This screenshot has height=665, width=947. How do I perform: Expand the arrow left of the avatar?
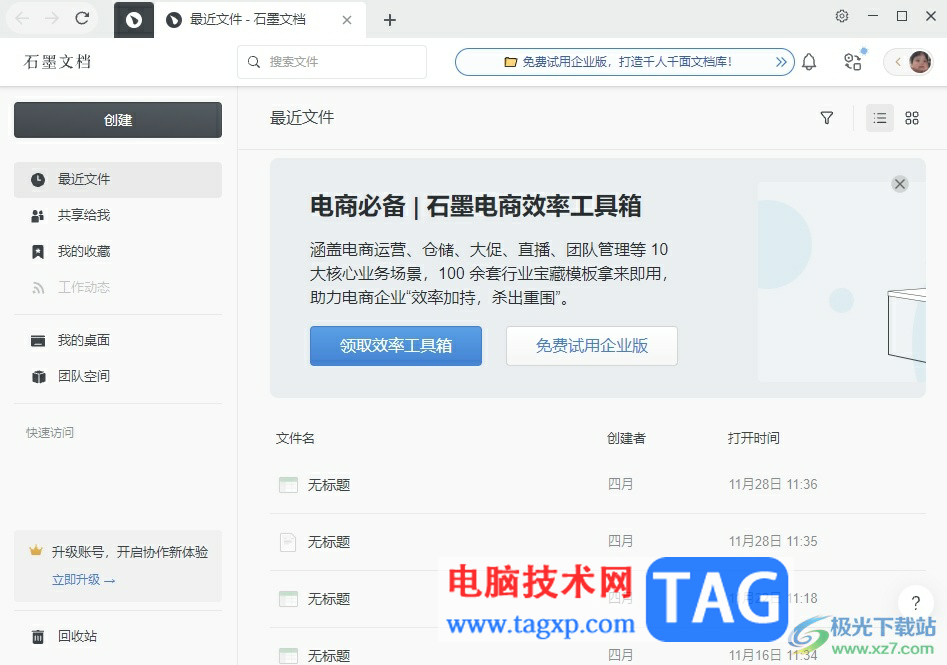coord(898,62)
